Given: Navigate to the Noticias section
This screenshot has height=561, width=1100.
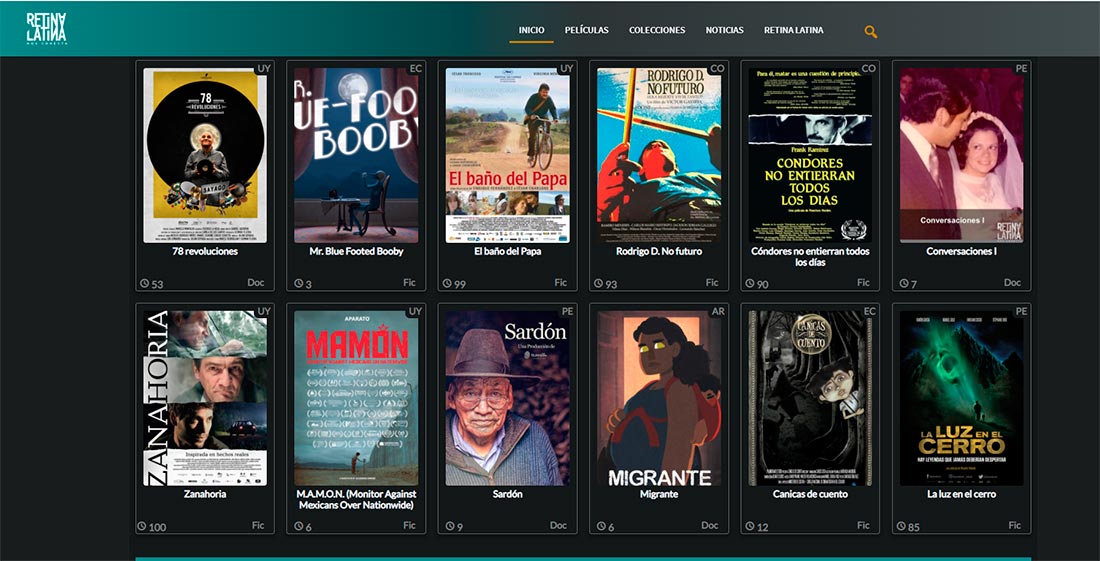Looking at the screenshot, I should point(724,30).
